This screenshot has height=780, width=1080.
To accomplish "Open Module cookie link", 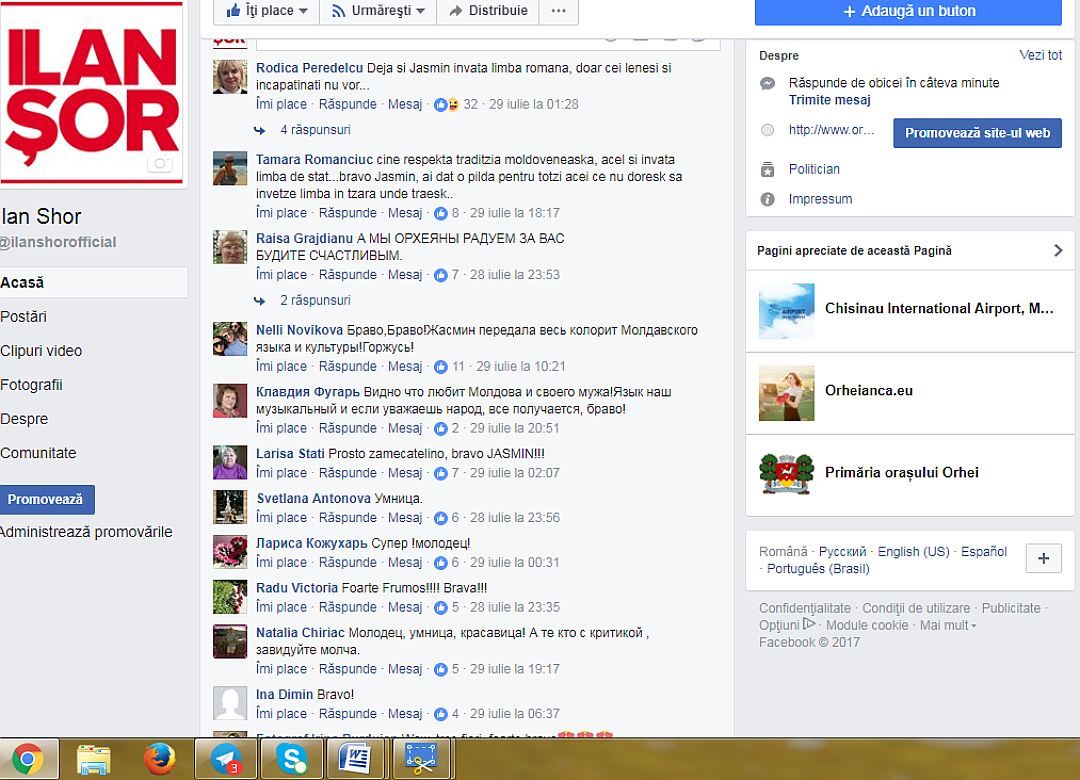I will point(867,626).
